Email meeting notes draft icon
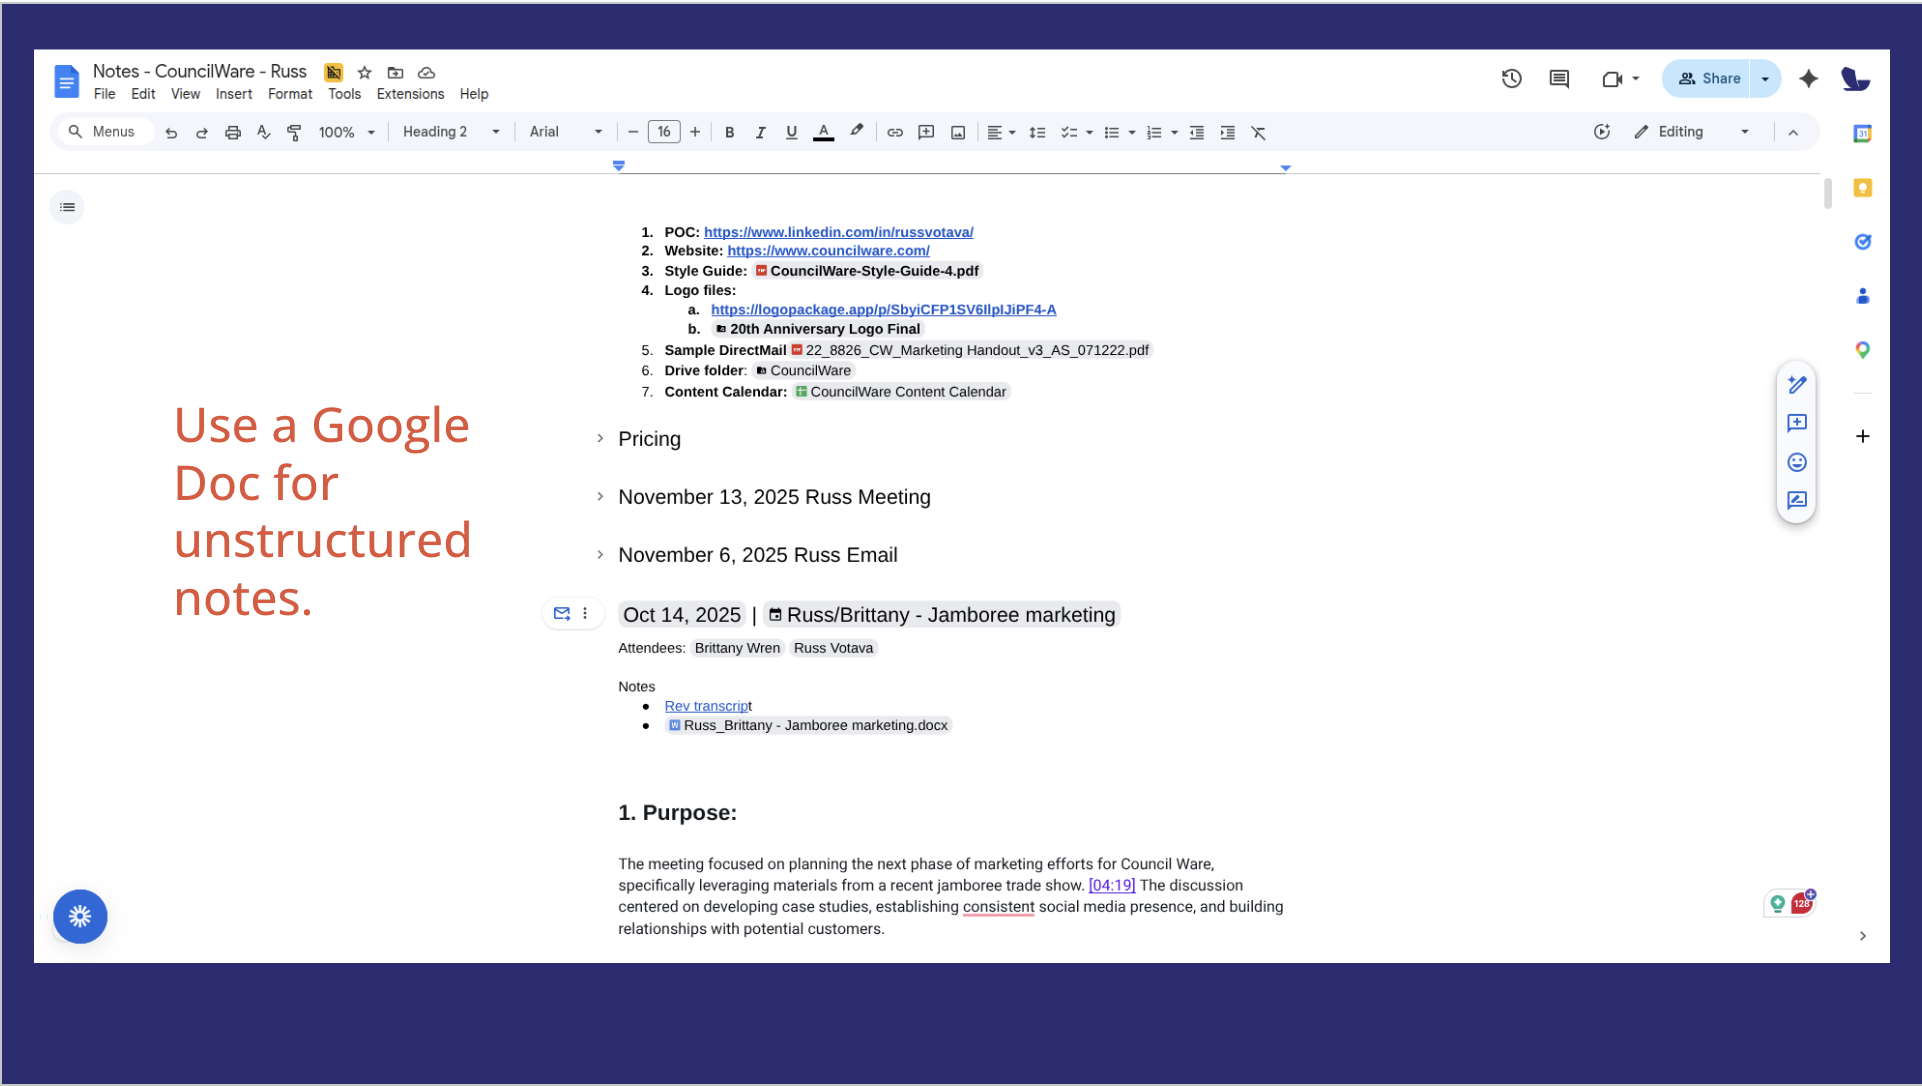 tap(562, 613)
